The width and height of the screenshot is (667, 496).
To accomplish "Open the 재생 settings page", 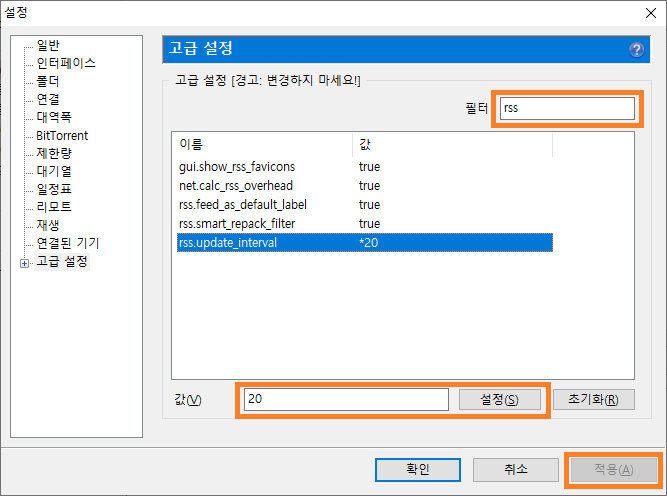I will 48,225.
